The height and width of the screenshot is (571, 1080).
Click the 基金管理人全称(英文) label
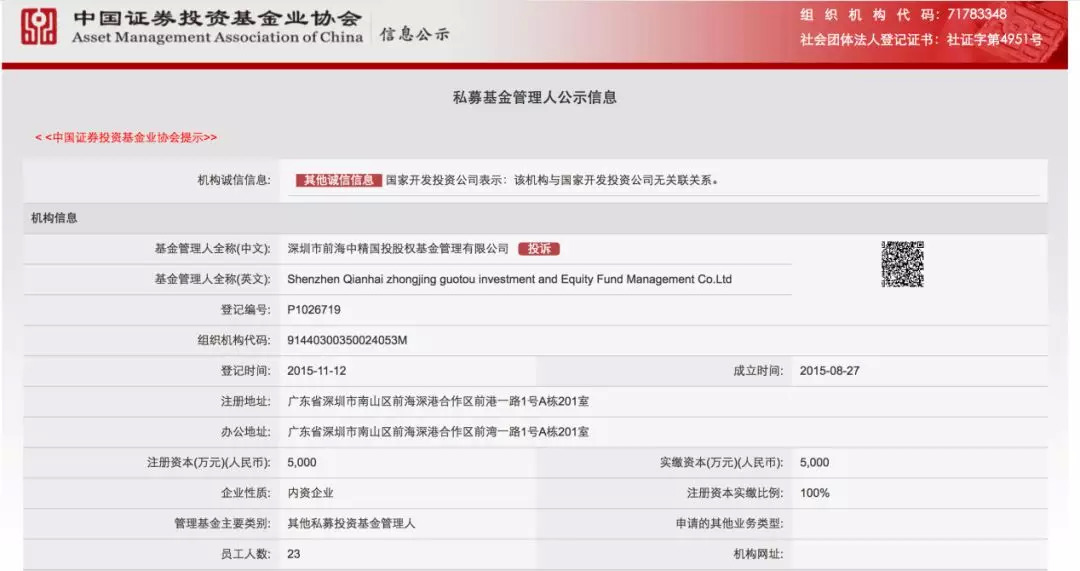coord(212,279)
